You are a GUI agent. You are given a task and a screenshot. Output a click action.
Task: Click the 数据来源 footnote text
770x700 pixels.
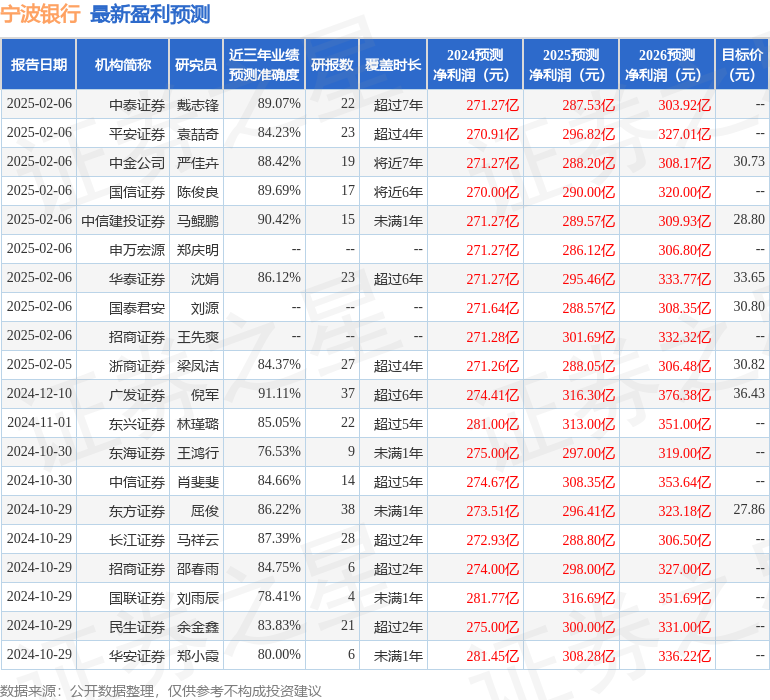point(161,691)
